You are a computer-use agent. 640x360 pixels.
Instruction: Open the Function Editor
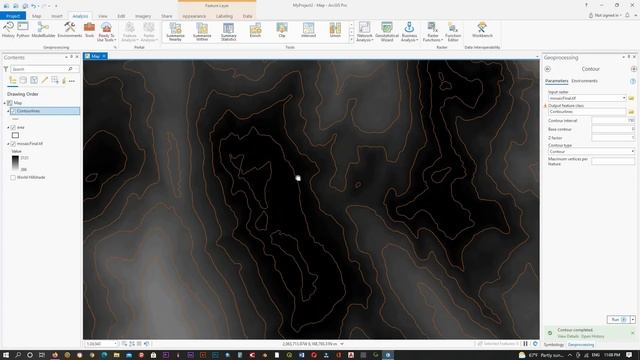tap(453, 32)
